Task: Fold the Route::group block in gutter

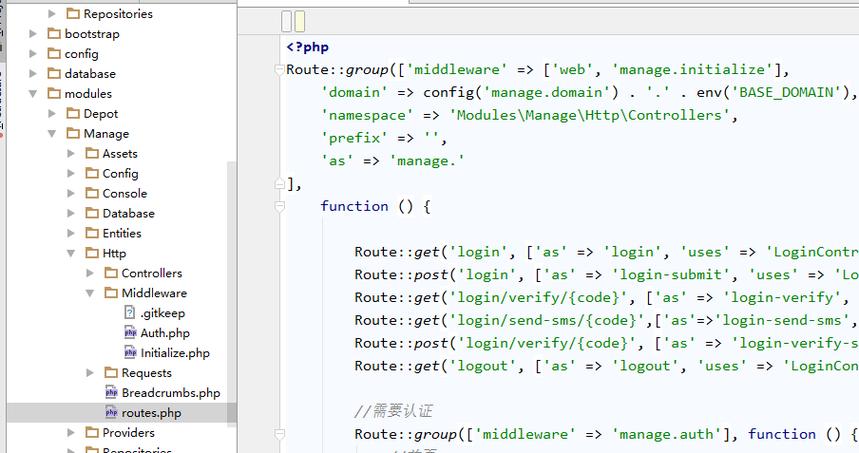Action: tap(279, 70)
